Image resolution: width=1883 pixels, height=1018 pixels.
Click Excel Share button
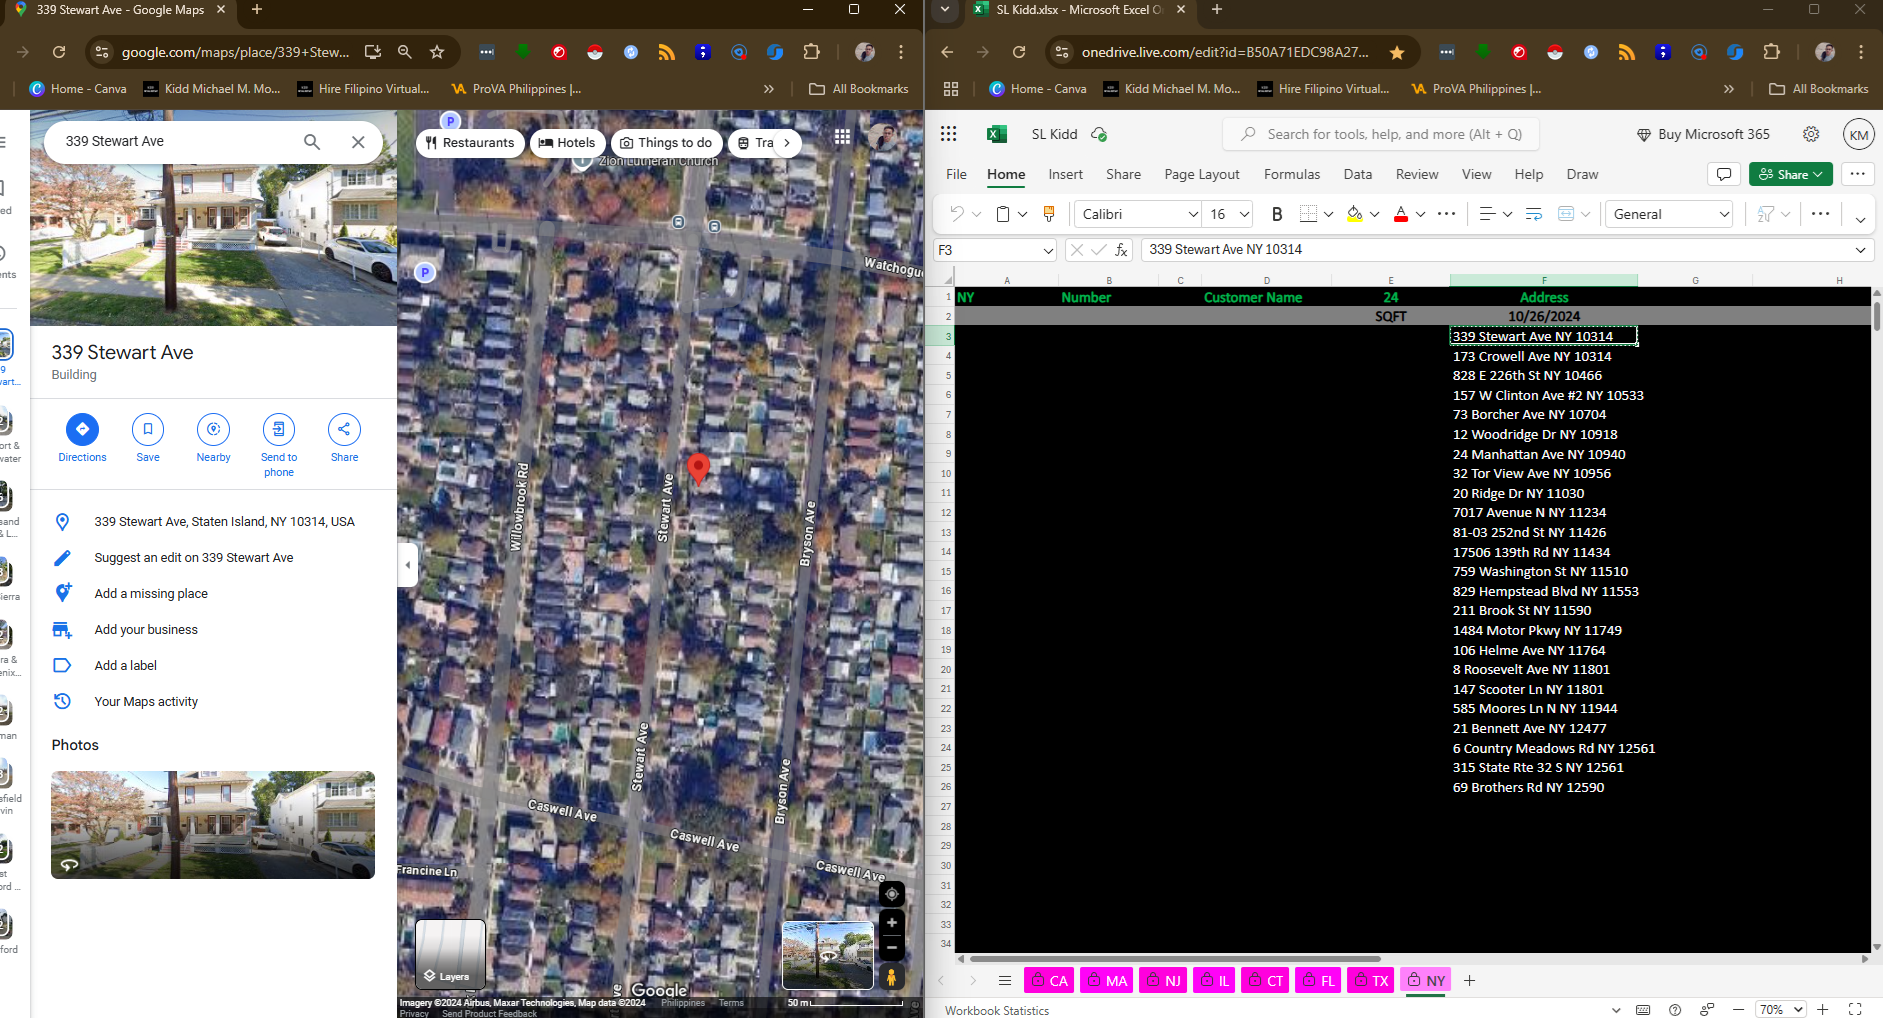coord(1790,174)
